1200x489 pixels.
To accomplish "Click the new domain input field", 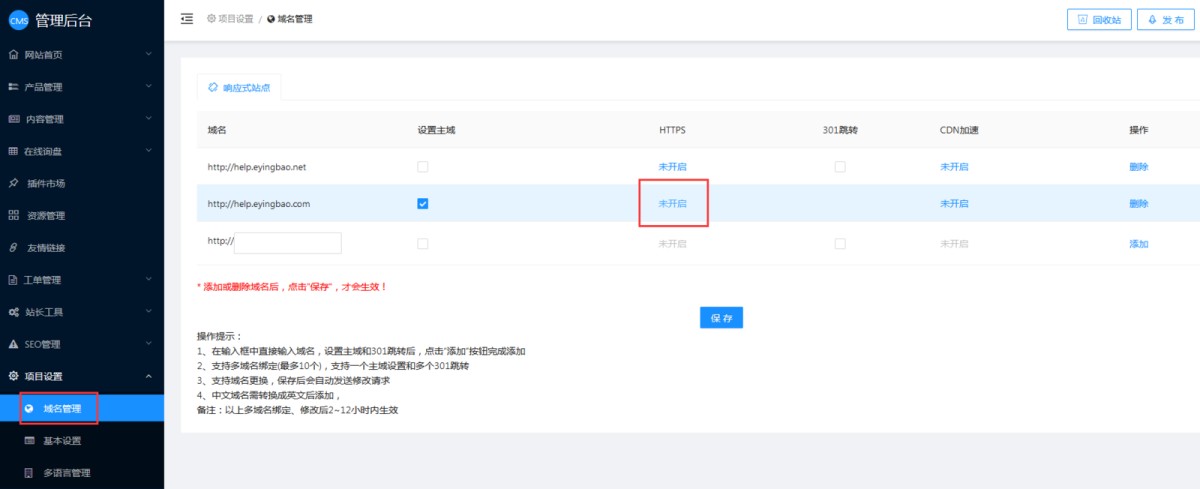I will pyautogui.click(x=288, y=243).
